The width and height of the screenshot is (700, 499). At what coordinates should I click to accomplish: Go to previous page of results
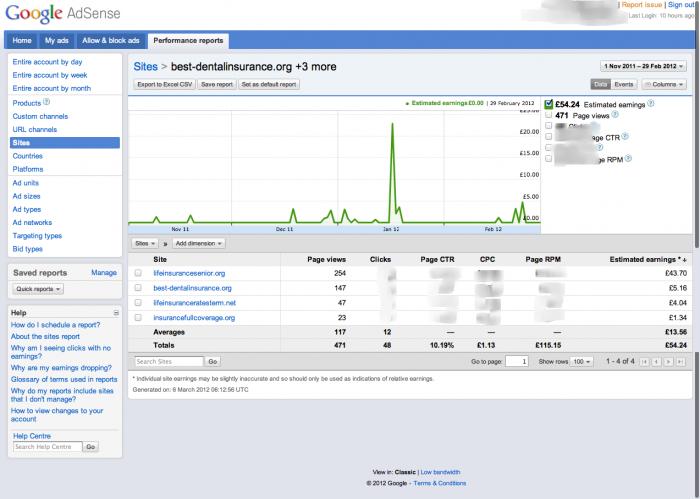coord(656,362)
